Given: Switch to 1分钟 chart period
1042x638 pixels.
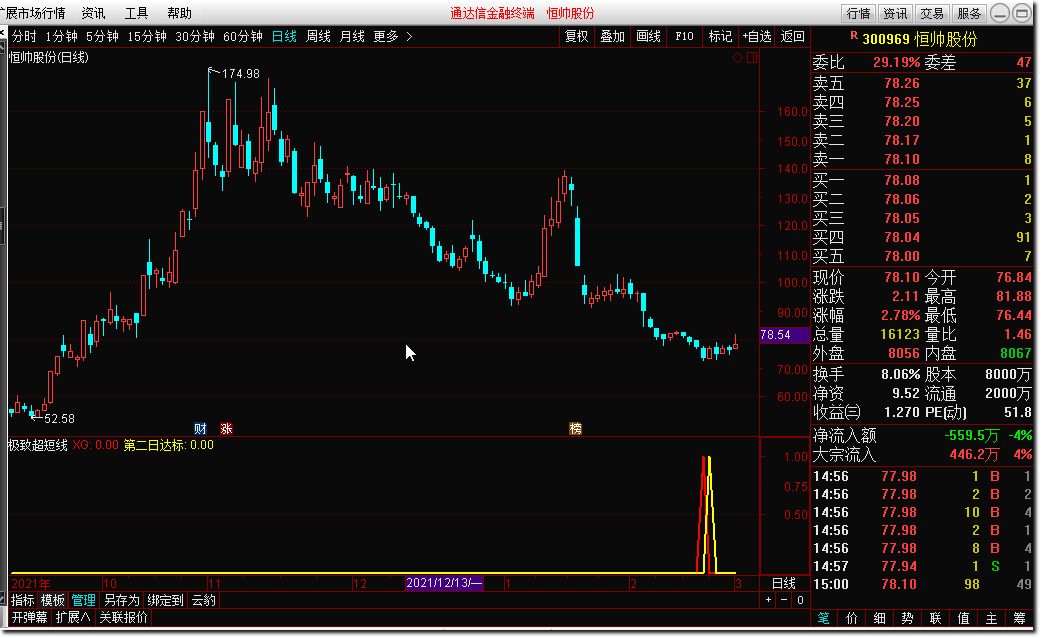Looking at the screenshot, I should [61, 37].
